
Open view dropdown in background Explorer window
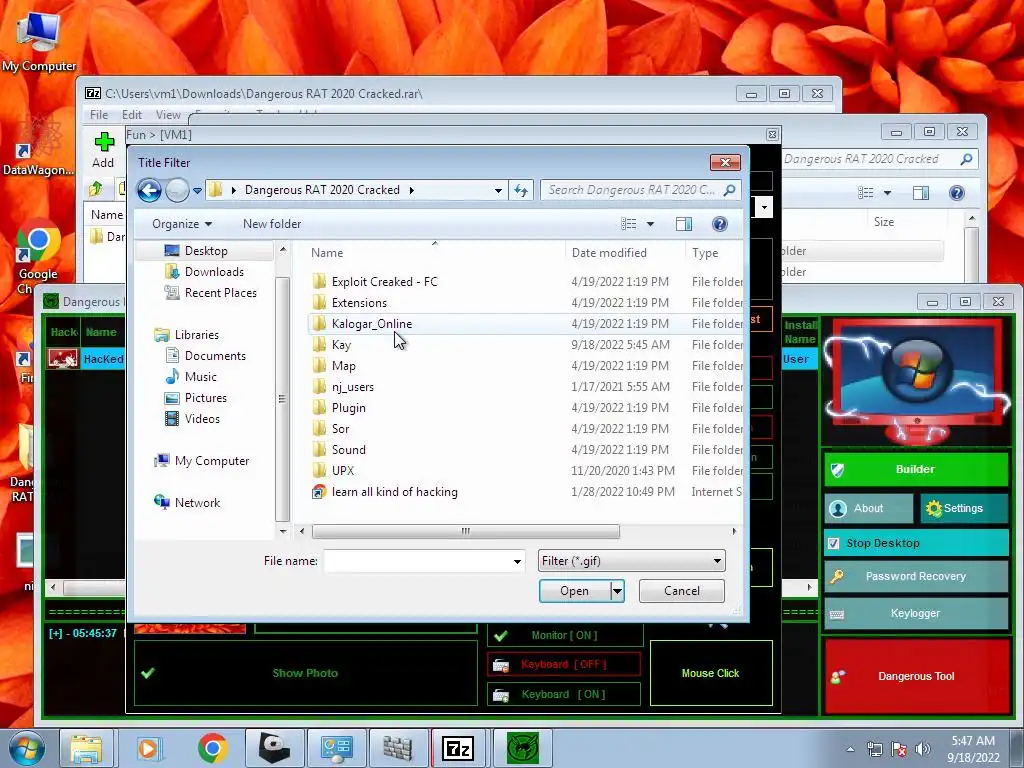[887, 193]
